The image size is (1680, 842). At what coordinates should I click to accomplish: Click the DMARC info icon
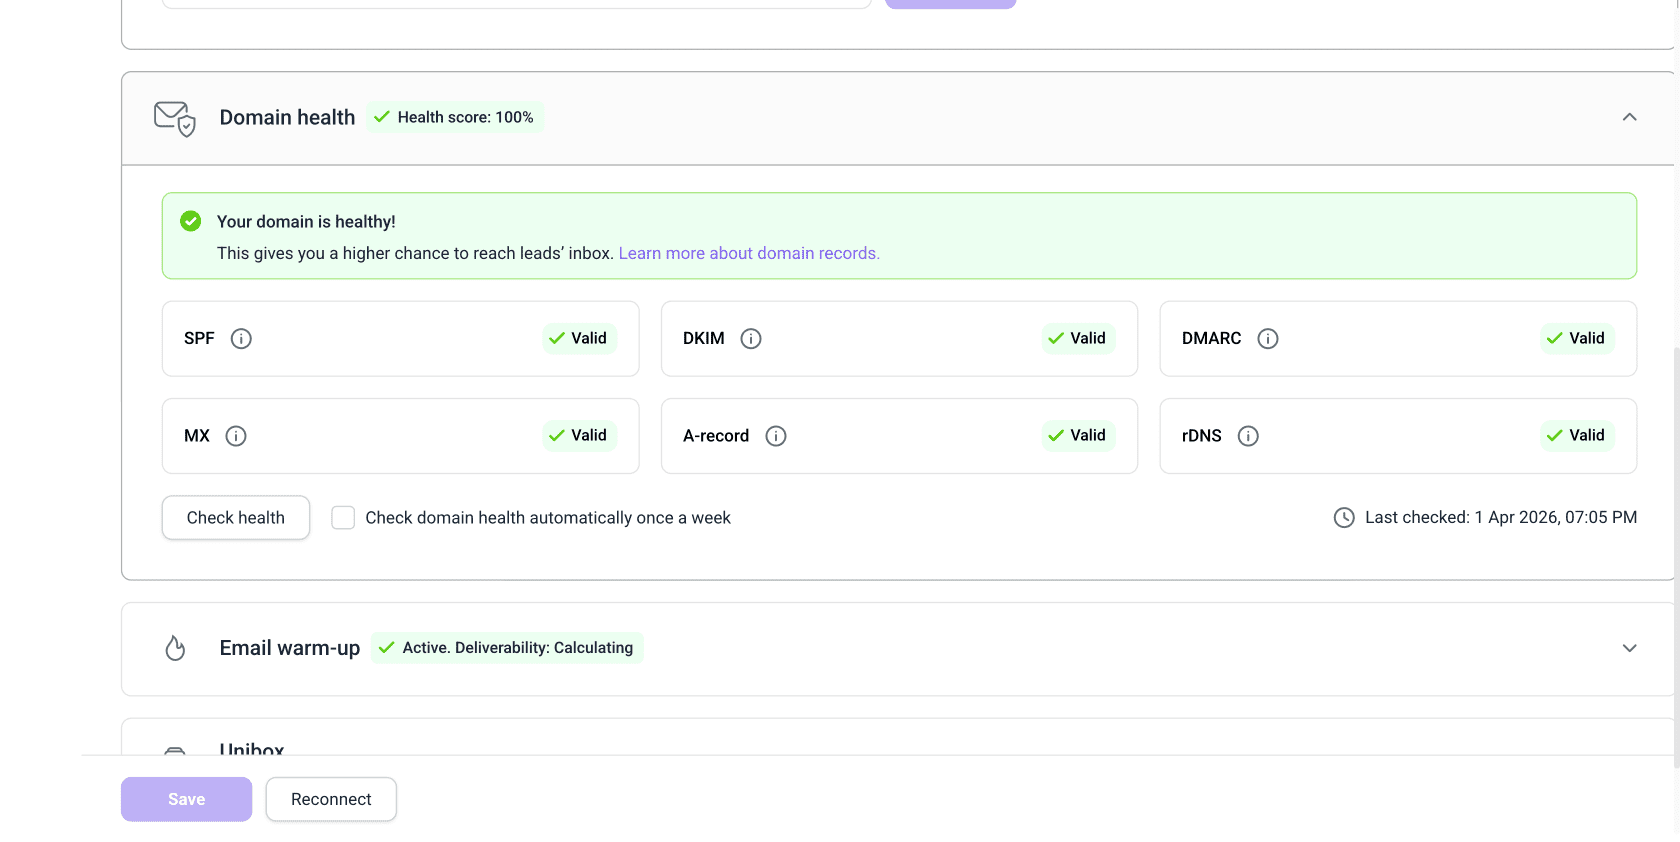[x=1268, y=339]
